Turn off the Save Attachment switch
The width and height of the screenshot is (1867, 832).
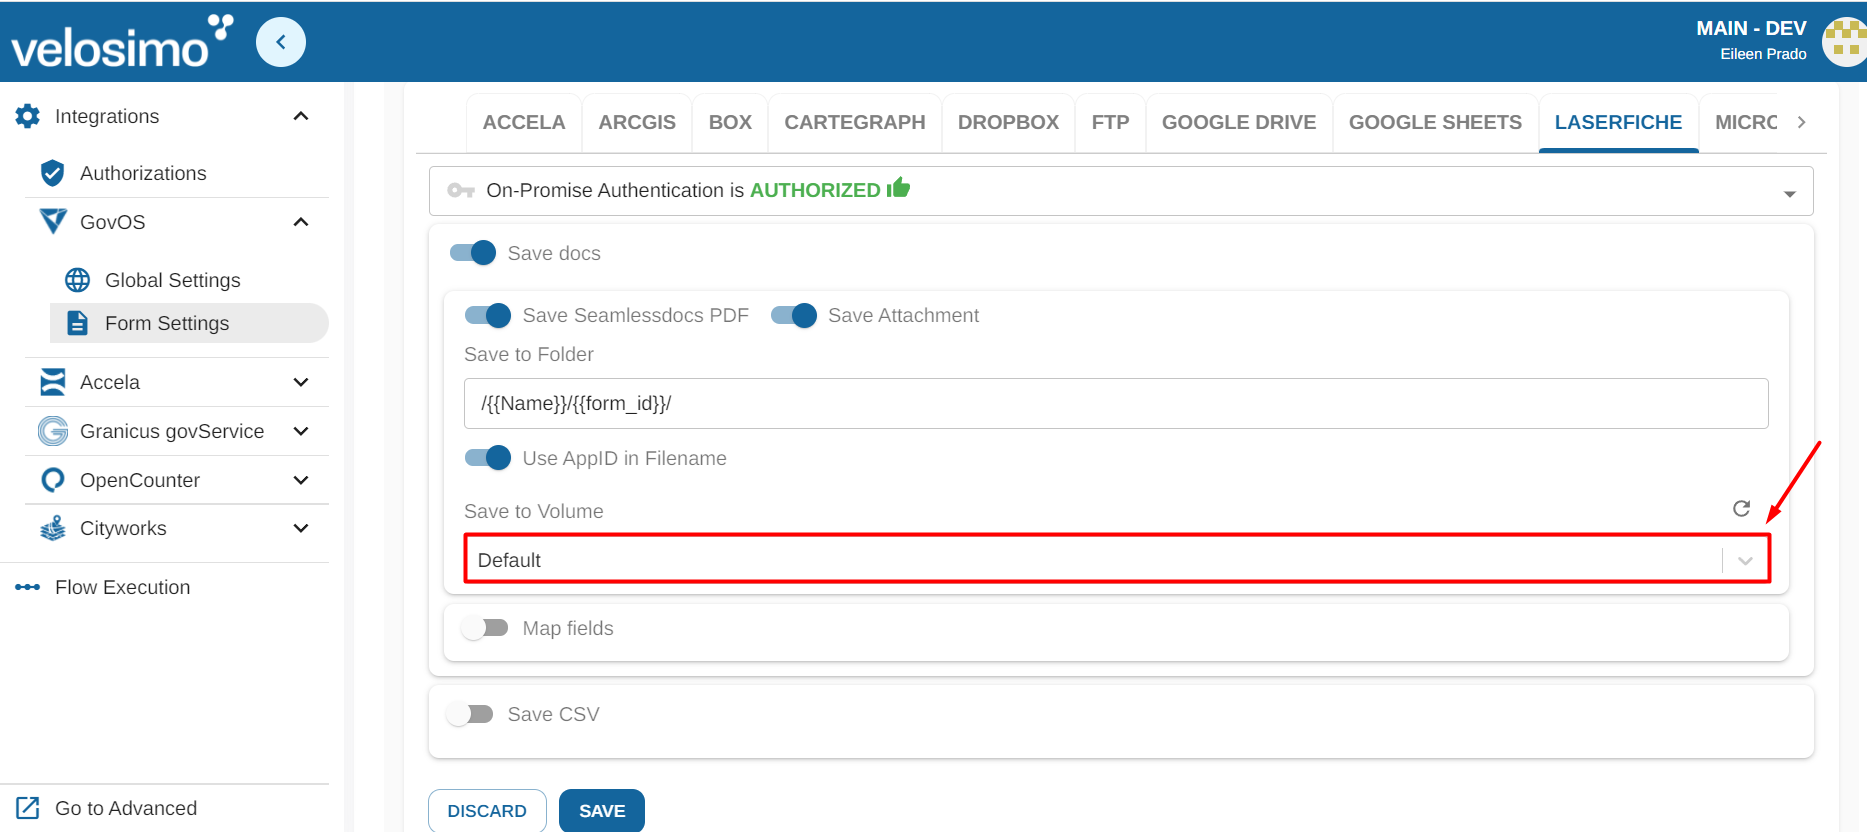[x=794, y=316]
